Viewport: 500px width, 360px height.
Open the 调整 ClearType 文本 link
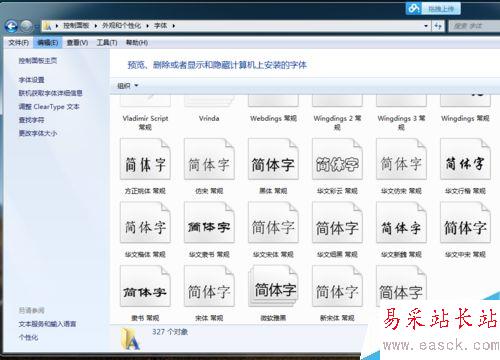pyautogui.click(x=49, y=107)
